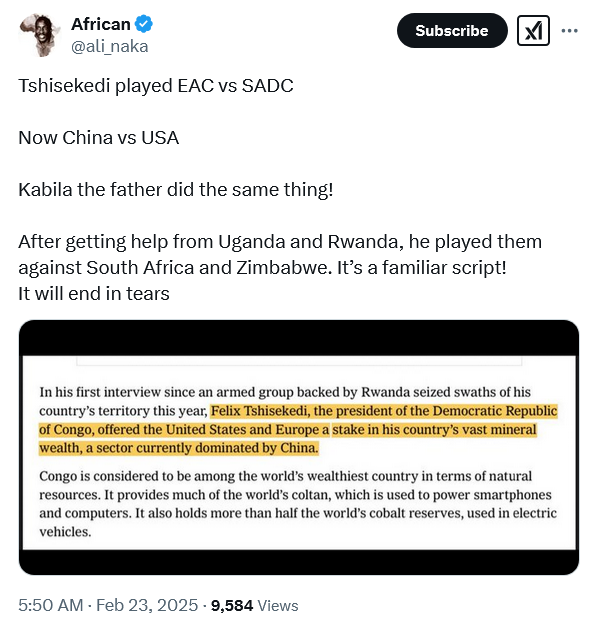
Task: Click the tweet line 'Tshisekedi played EAC vs SADC'
Action: 156,86
